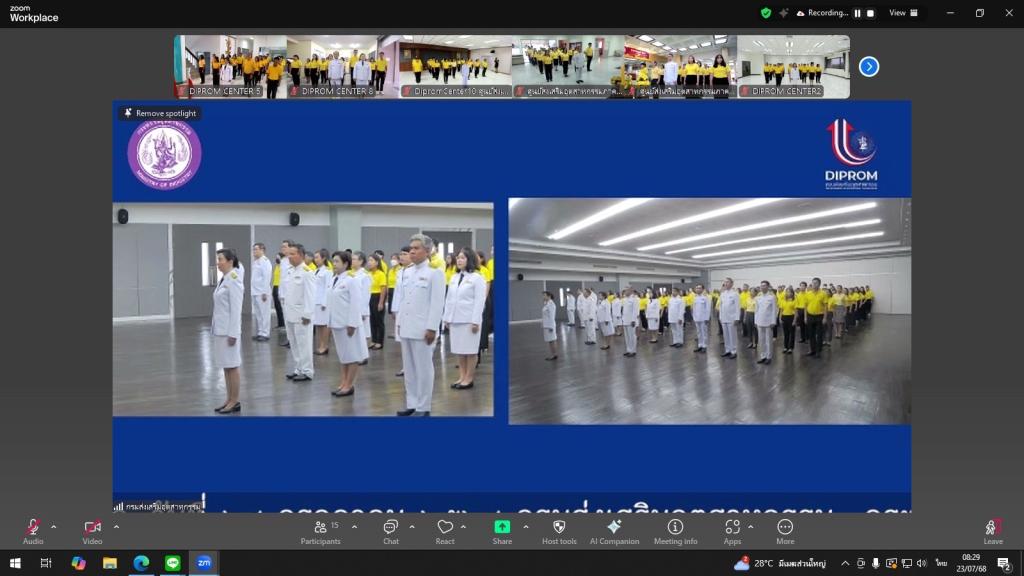This screenshot has width=1024, height=576.
Task: Open the Participants panel
Action: click(321, 531)
